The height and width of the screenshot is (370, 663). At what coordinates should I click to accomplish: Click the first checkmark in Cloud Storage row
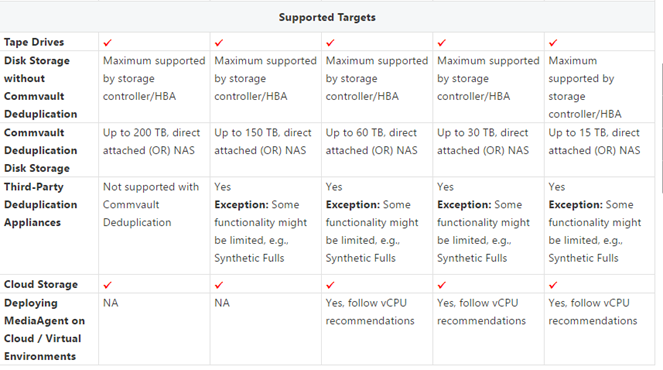coord(107,285)
